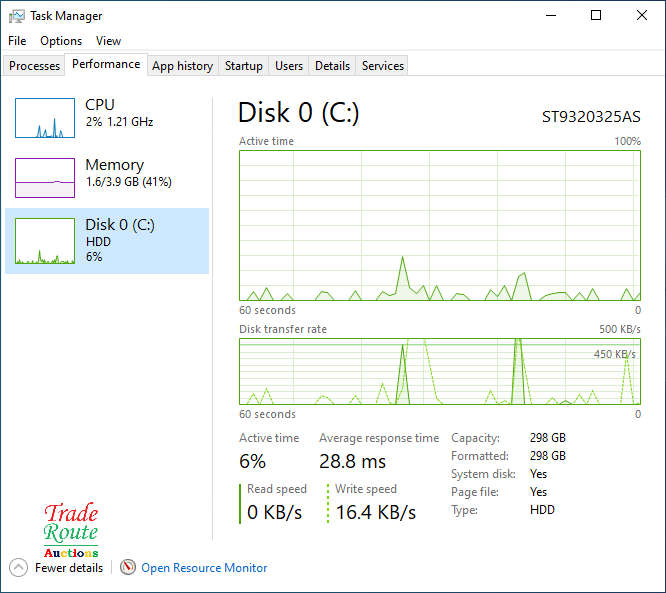Click the Resource Monitor gauge icon

pyautogui.click(x=127, y=567)
